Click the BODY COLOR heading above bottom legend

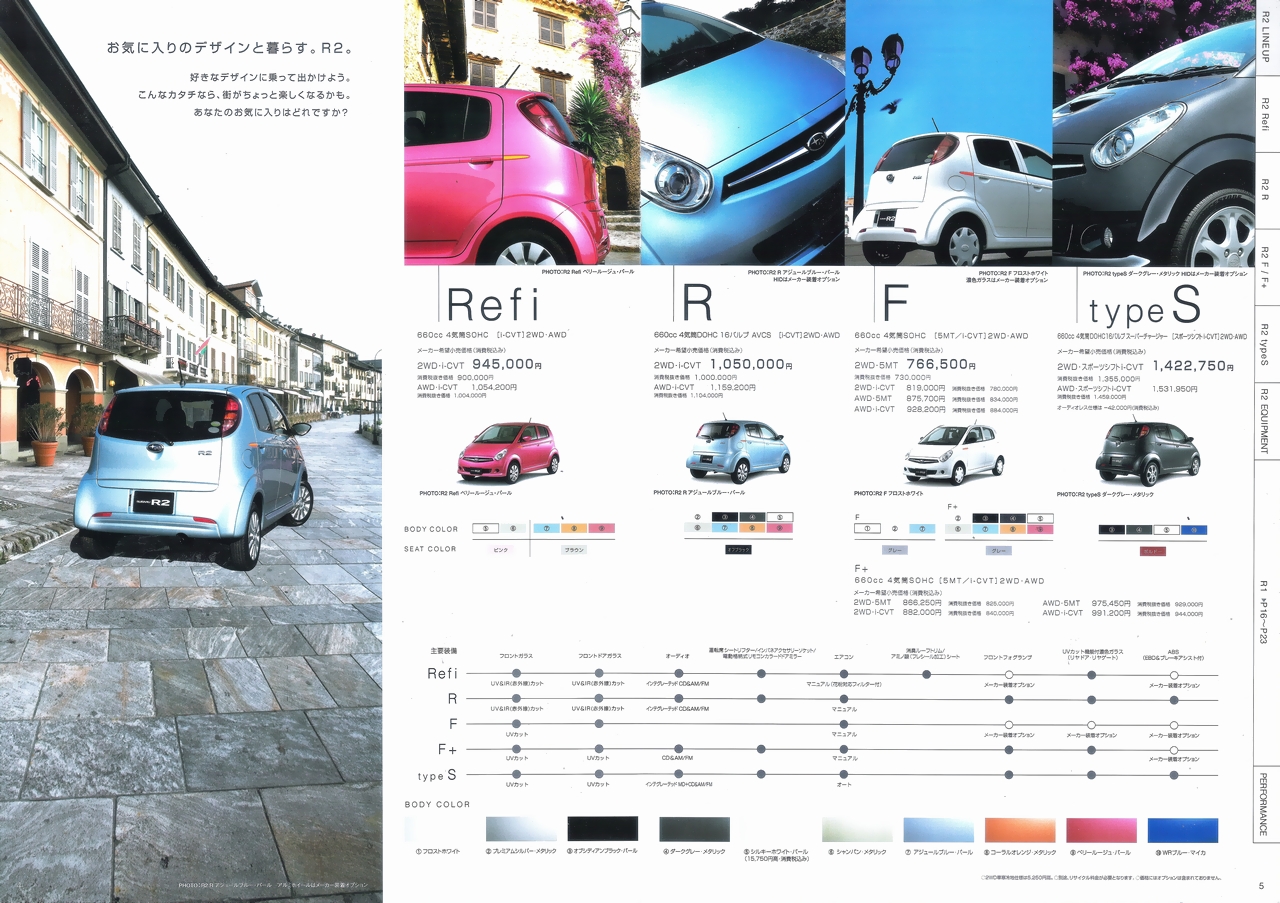[x=437, y=804]
